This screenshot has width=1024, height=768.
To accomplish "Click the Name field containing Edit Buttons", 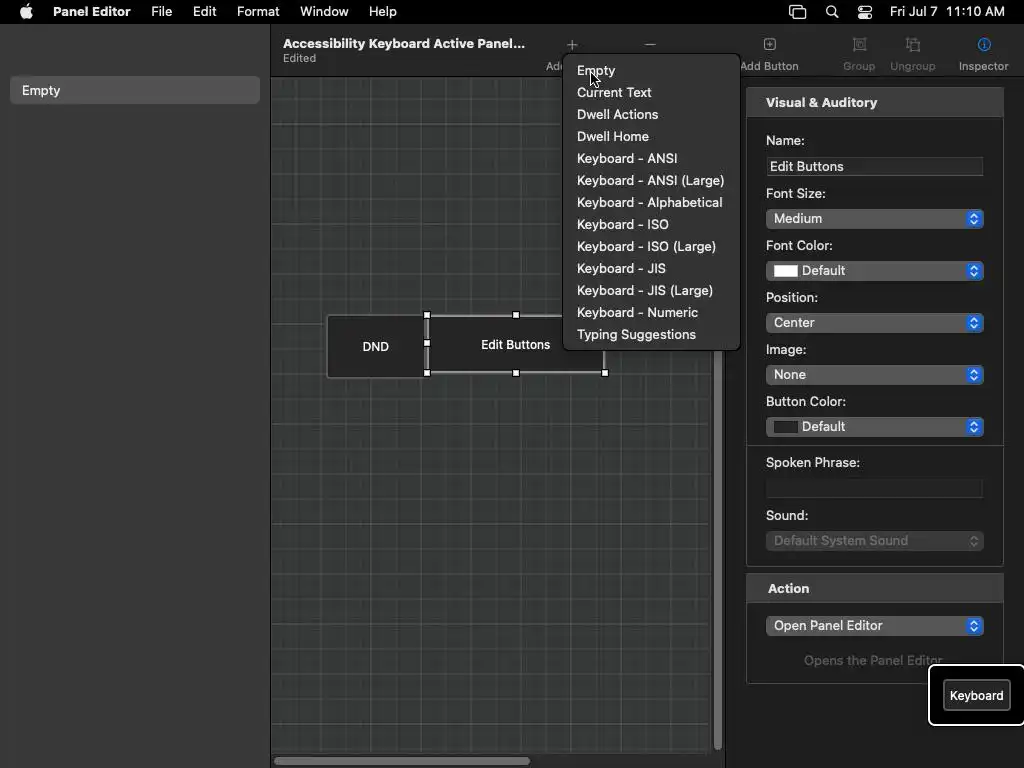I will (x=874, y=167).
